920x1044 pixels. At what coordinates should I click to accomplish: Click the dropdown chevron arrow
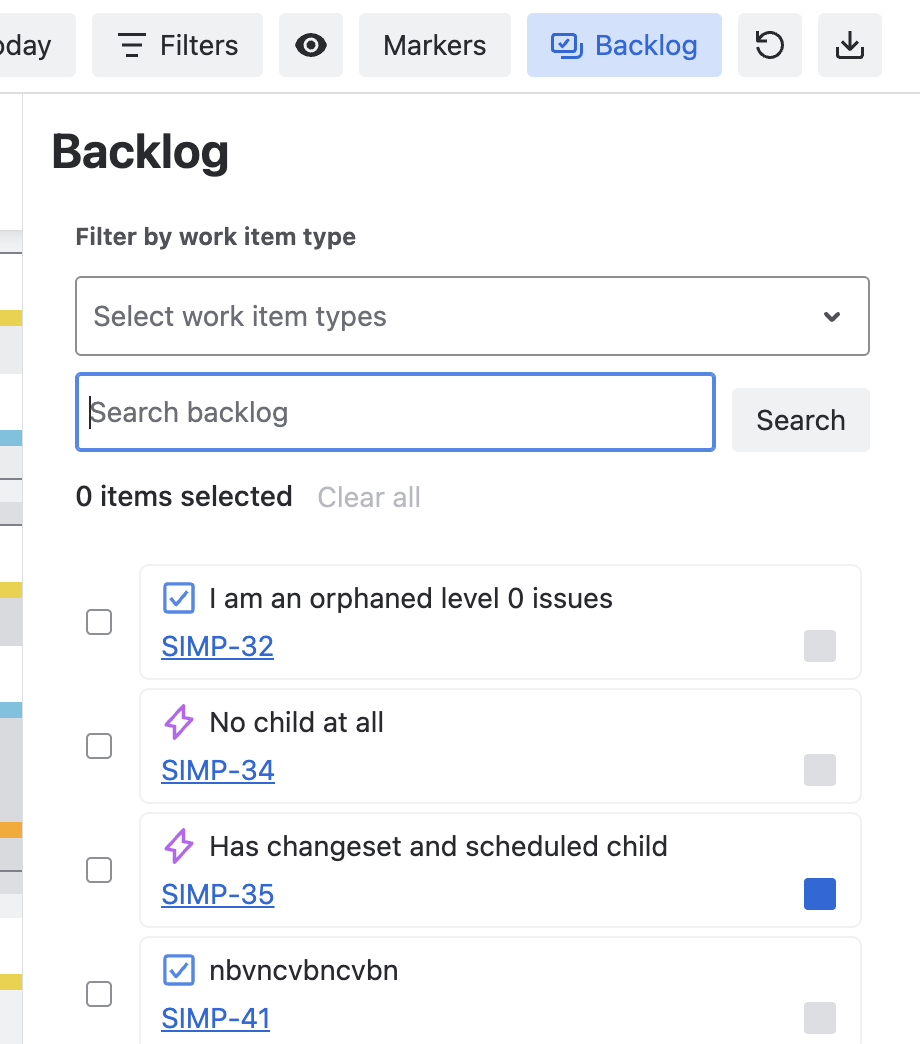831,316
